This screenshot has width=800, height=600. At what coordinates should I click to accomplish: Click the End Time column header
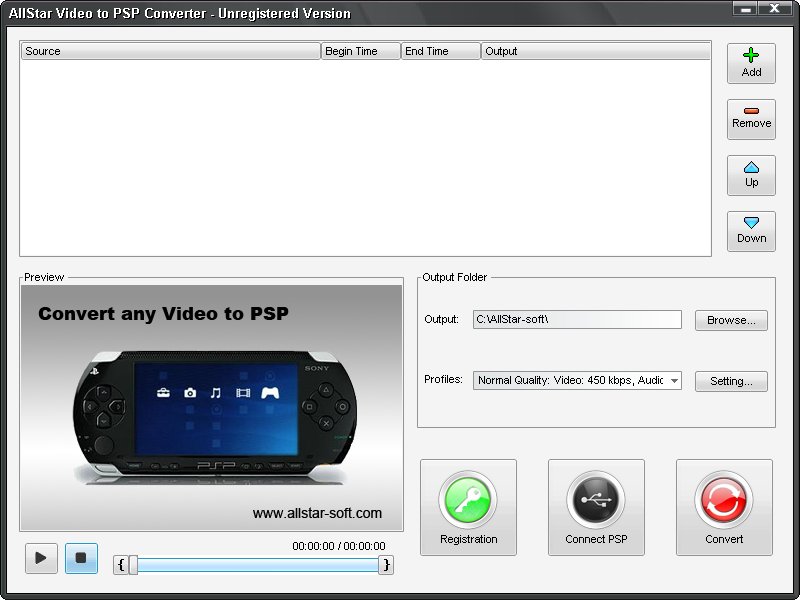(x=441, y=51)
